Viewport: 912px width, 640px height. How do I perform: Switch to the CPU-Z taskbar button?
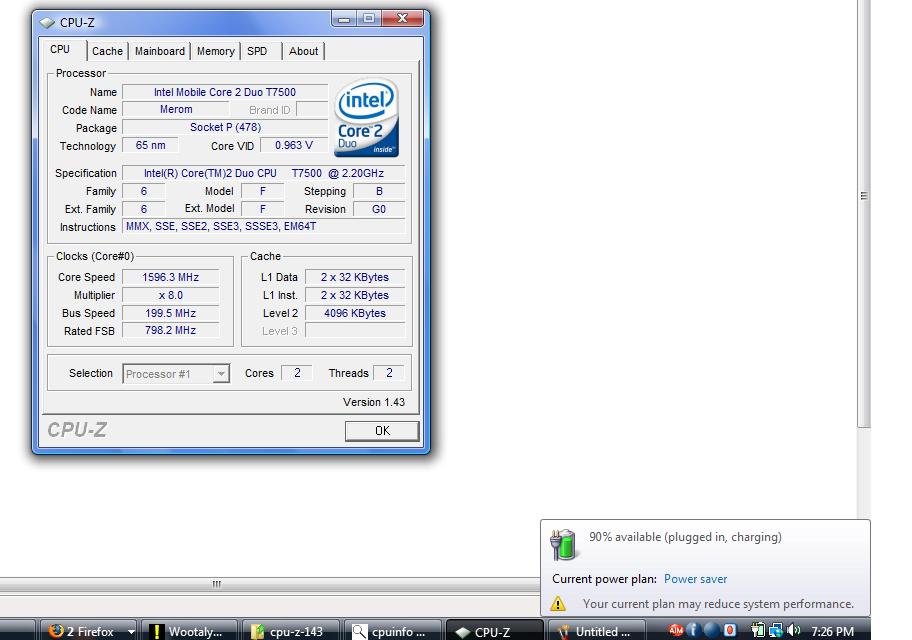point(494,631)
